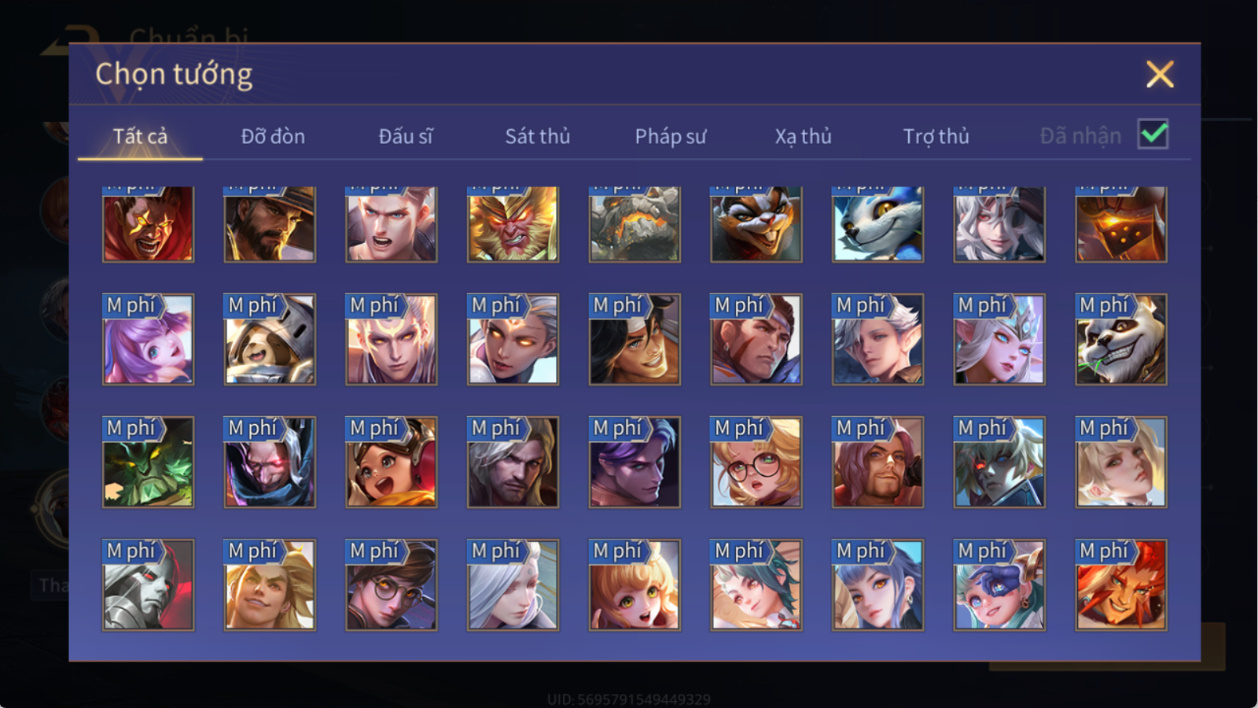1258x708 pixels.
Task: Close the Chọn tướng dialog
Action: click(1160, 74)
